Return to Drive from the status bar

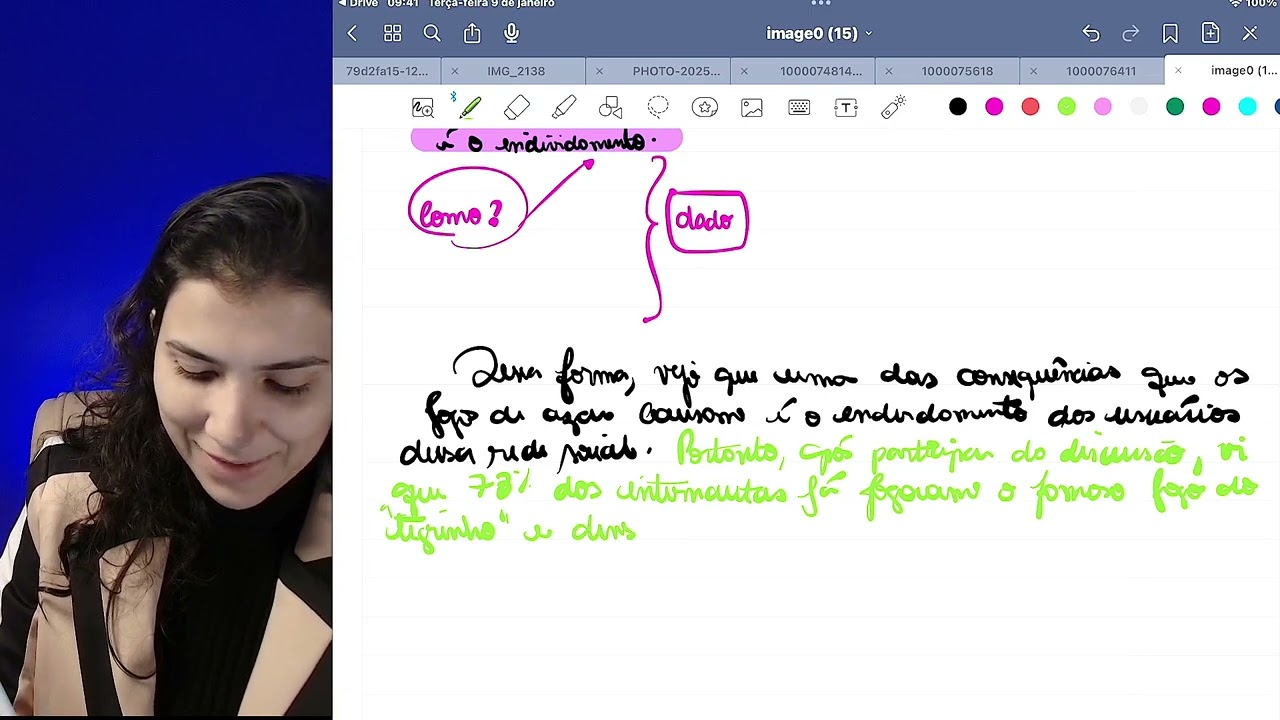coord(358,4)
